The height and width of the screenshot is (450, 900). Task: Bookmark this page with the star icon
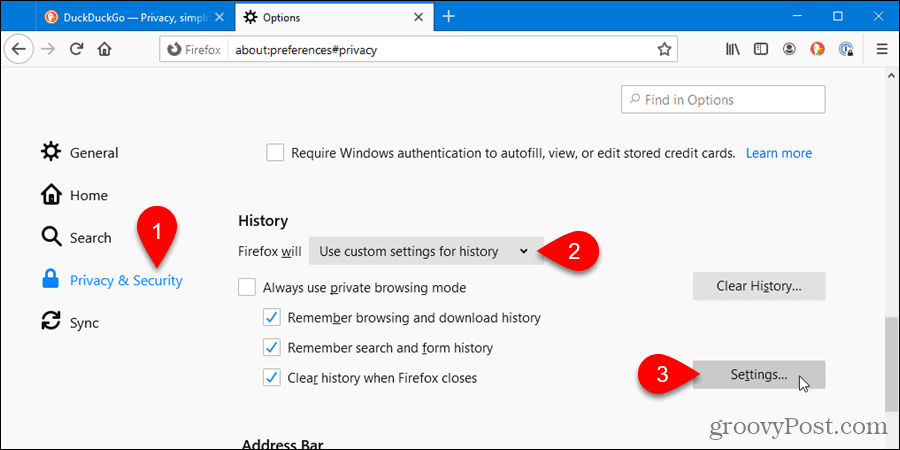pyautogui.click(x=664, y=49)
